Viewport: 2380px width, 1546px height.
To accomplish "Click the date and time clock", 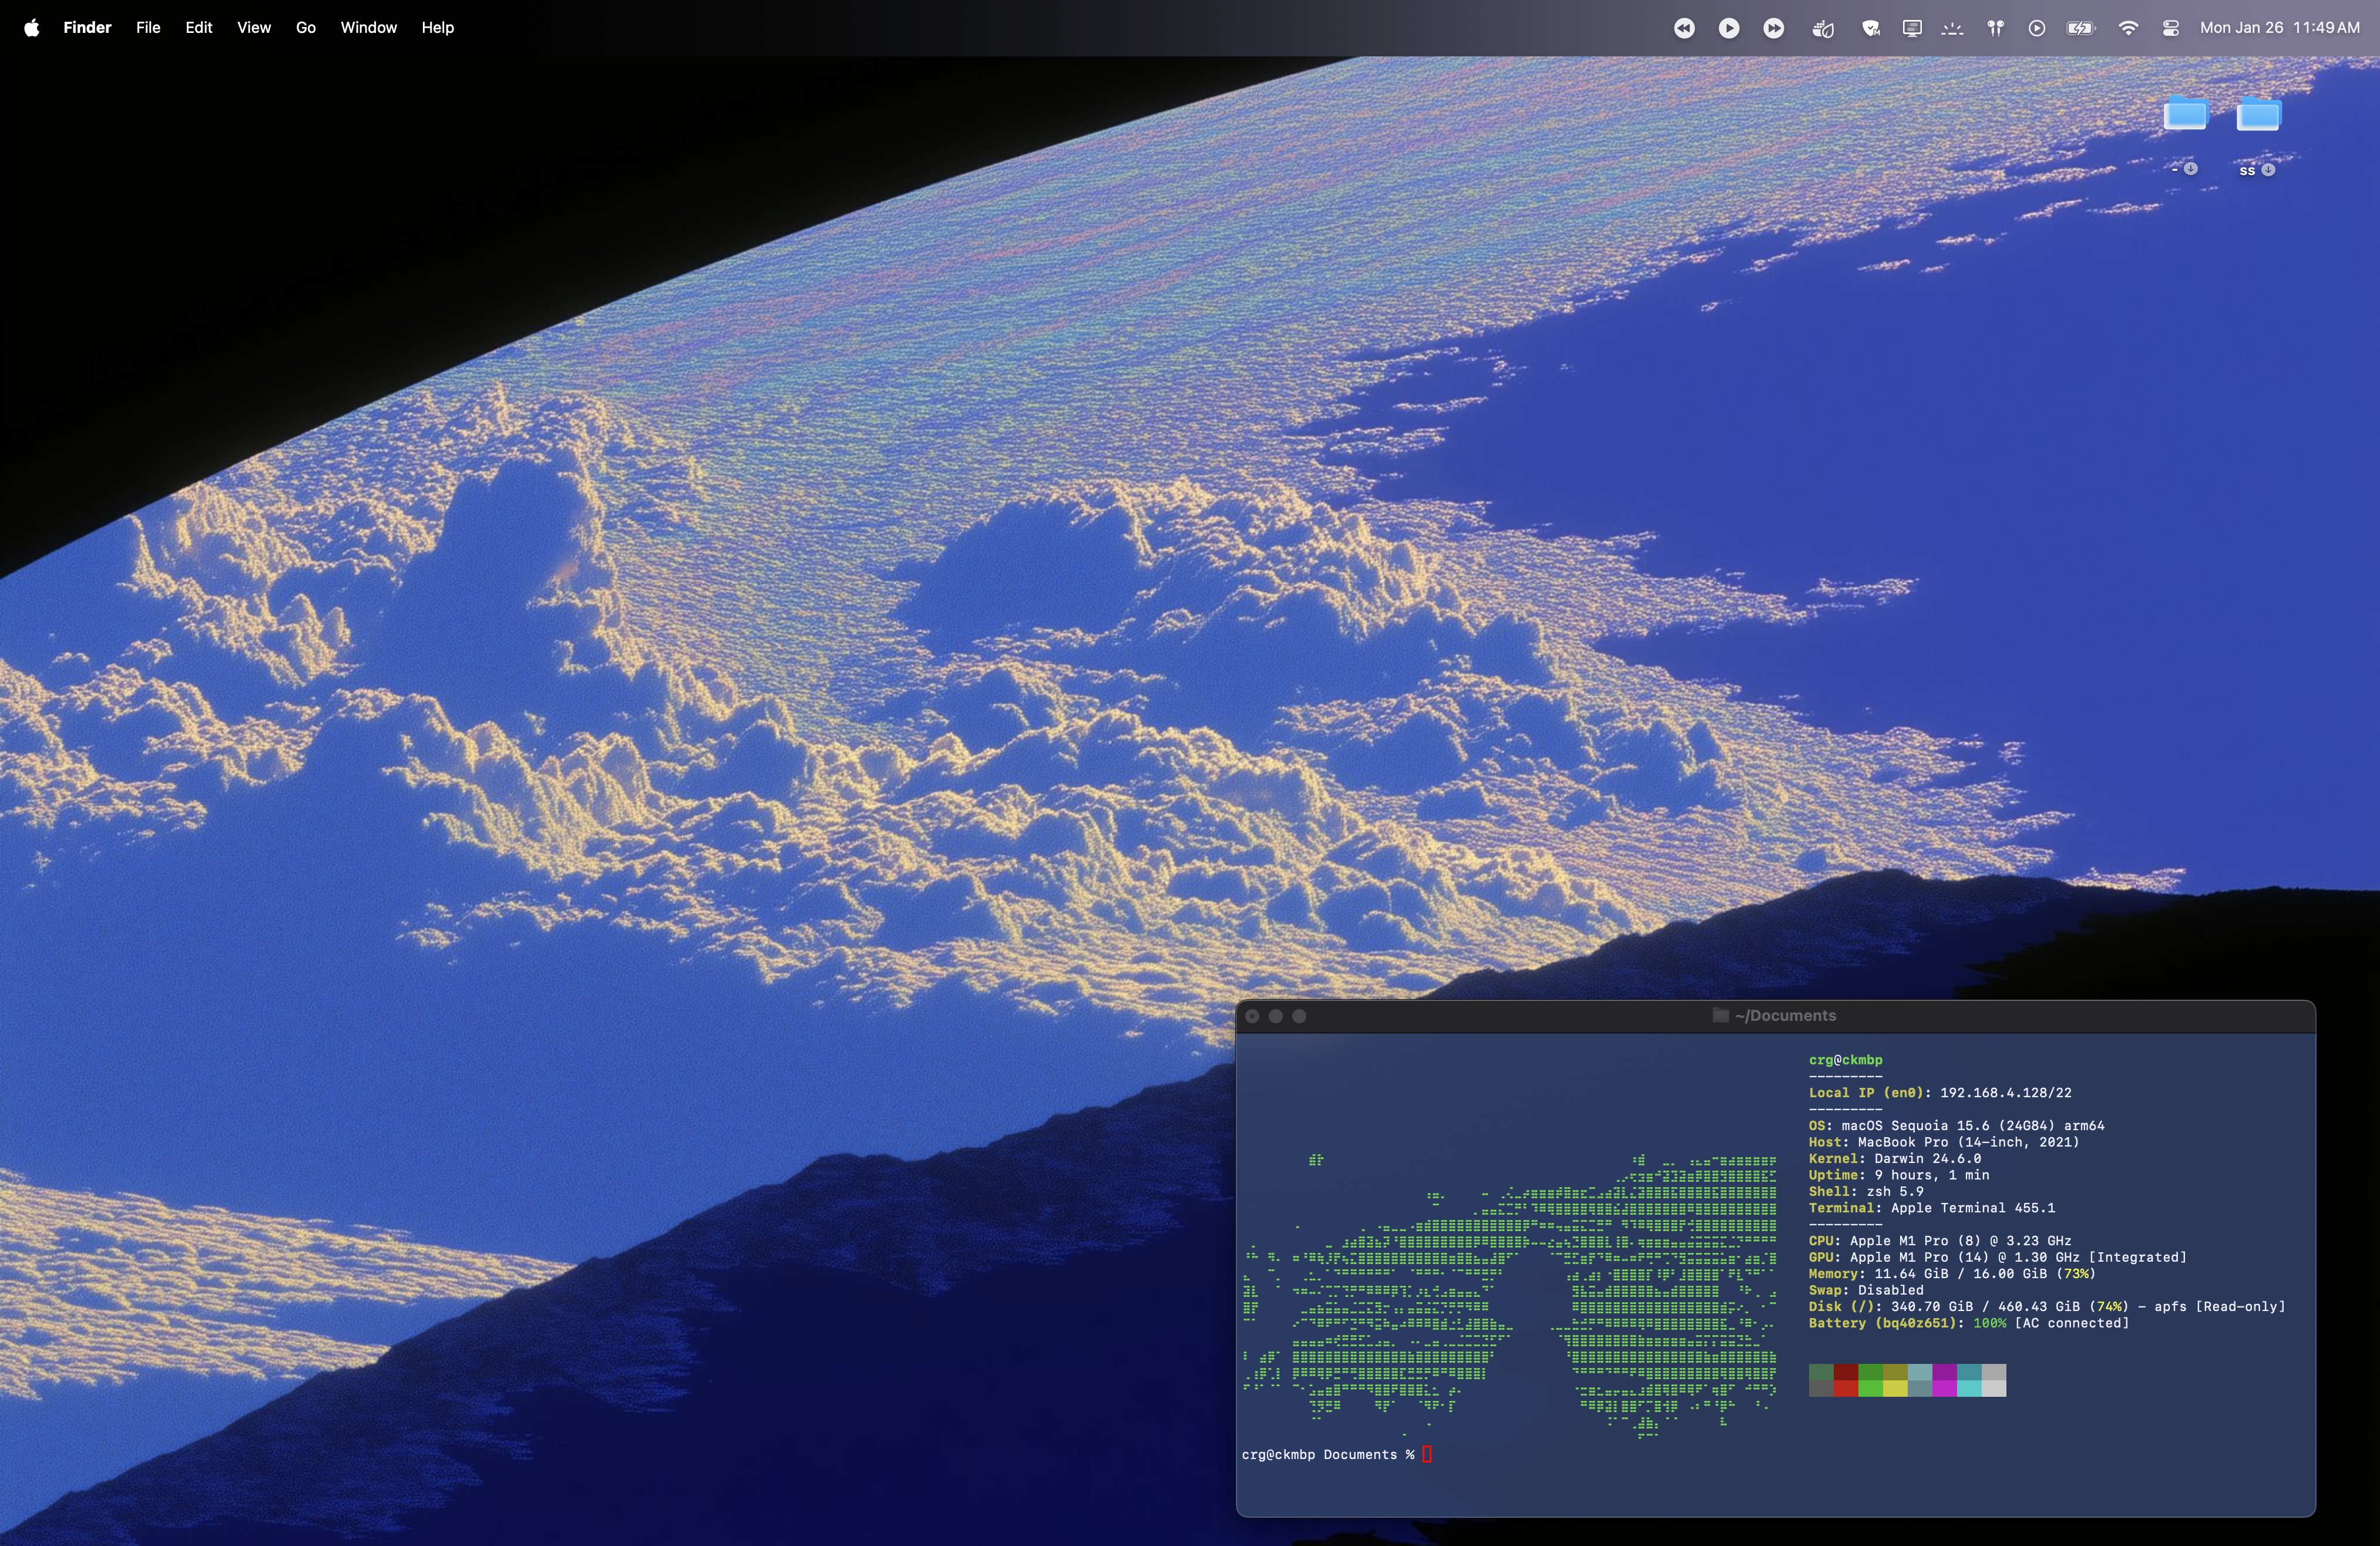I will point(2279,28).
